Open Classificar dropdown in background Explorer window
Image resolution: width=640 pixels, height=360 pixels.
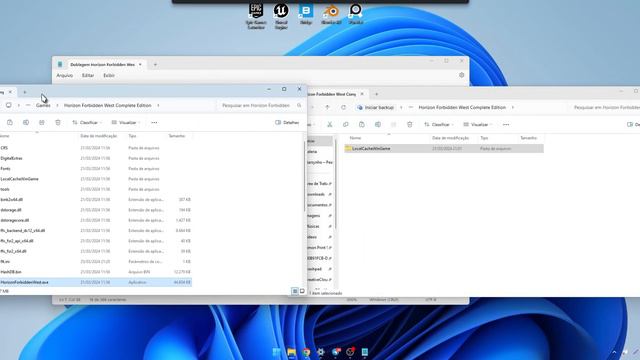(439, 124)
